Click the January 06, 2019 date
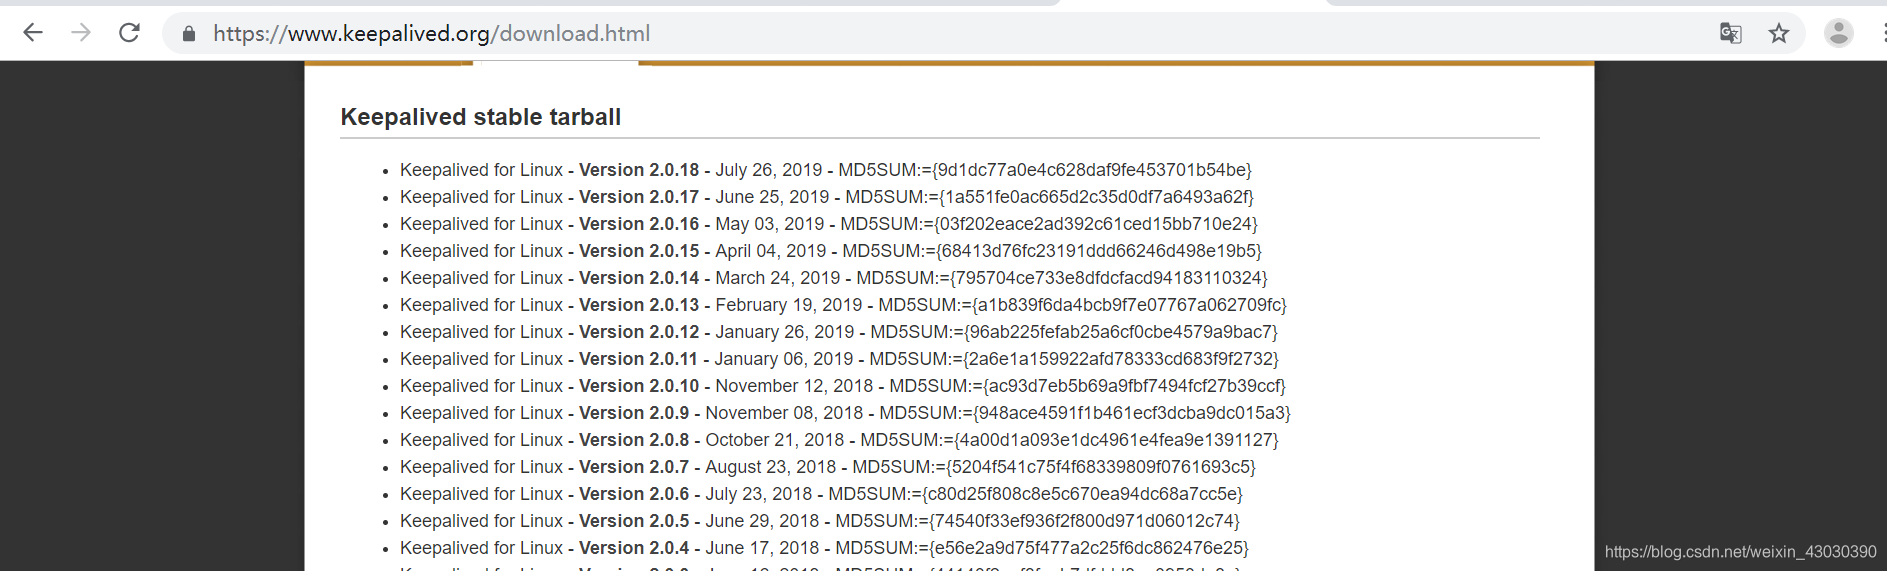Viewport: 1887px width, 571px height. 783,359
